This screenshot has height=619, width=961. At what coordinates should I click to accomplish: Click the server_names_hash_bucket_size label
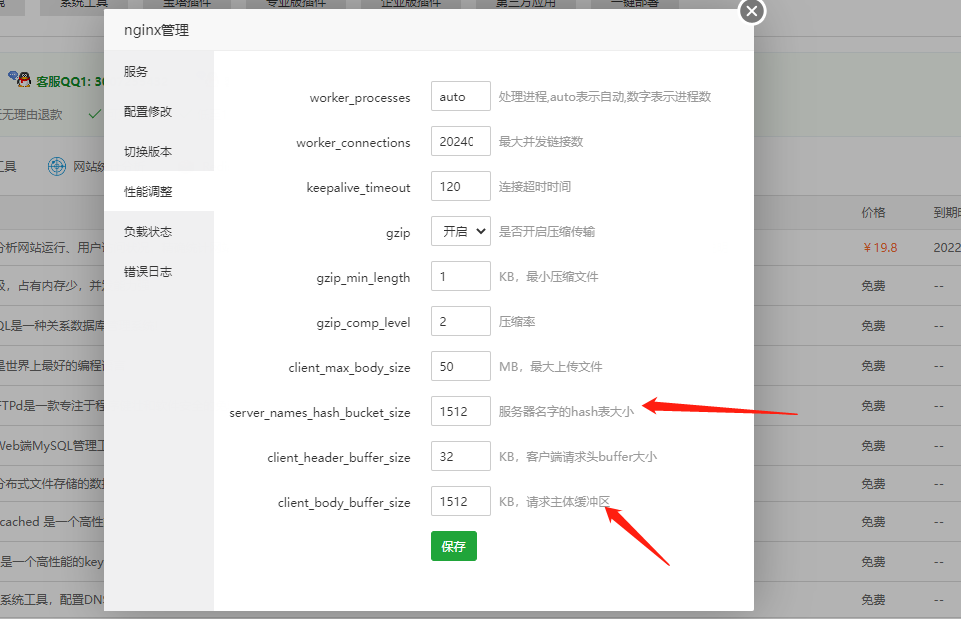click(320, 413)
